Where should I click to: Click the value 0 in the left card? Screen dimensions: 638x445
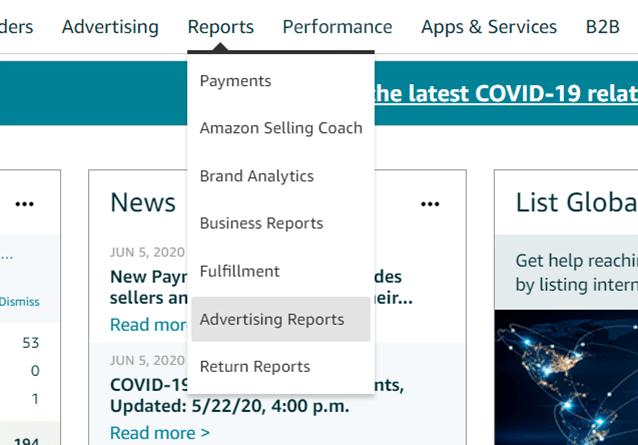35,371
